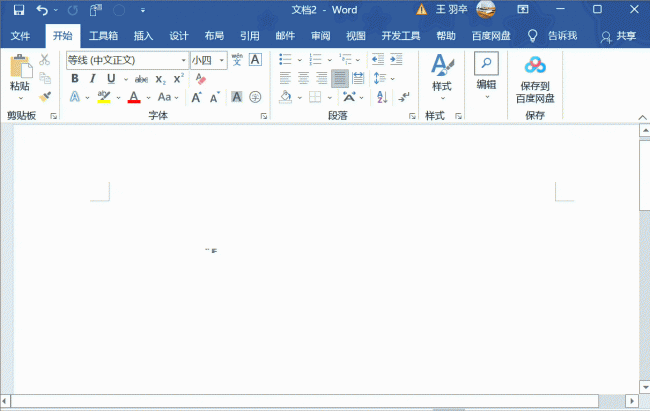
Task: Decrease paragraph indent
Action: pyautogui.click(x=378, y=60)
